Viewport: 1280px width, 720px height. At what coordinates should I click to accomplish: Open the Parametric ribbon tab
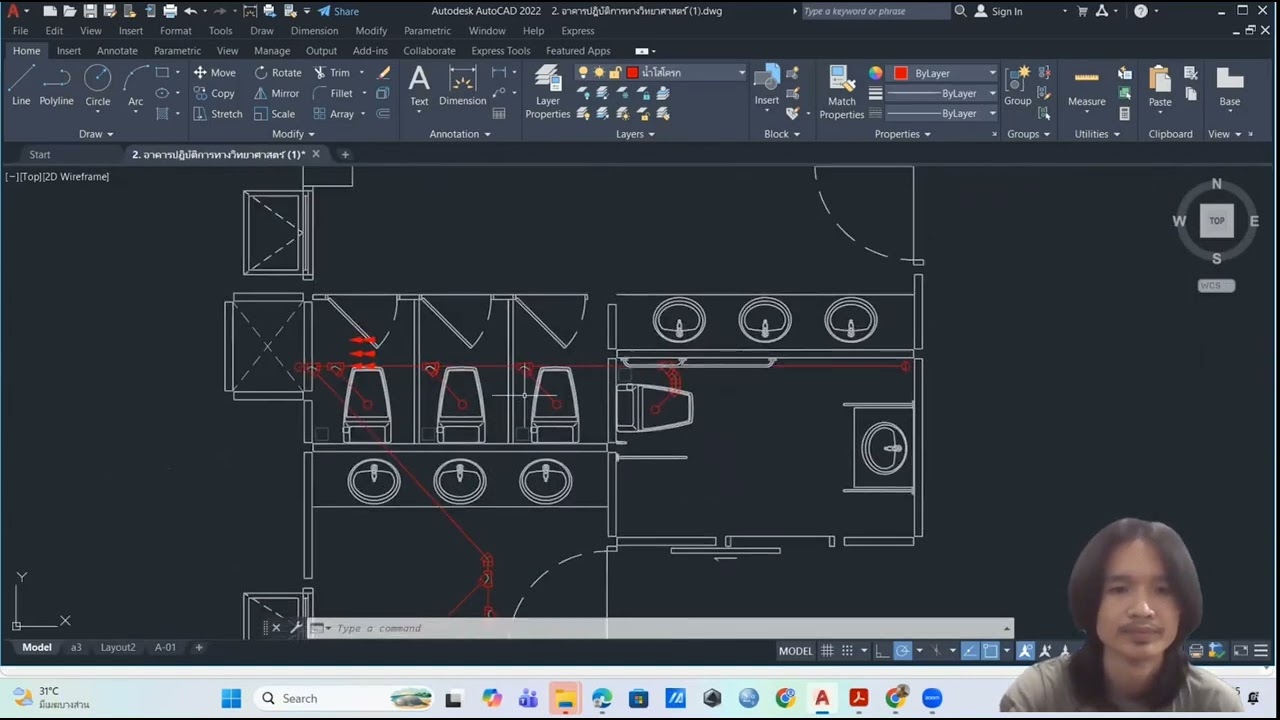coord(177,51)
